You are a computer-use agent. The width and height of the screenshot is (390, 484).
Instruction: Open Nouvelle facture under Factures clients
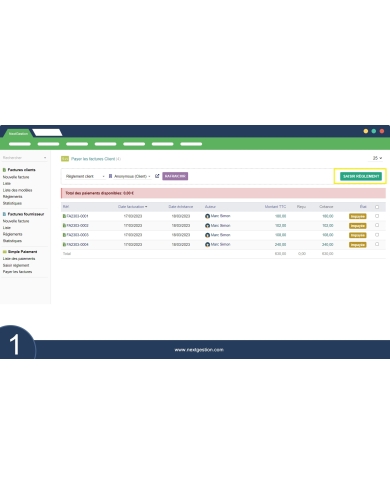coord(16,177)
